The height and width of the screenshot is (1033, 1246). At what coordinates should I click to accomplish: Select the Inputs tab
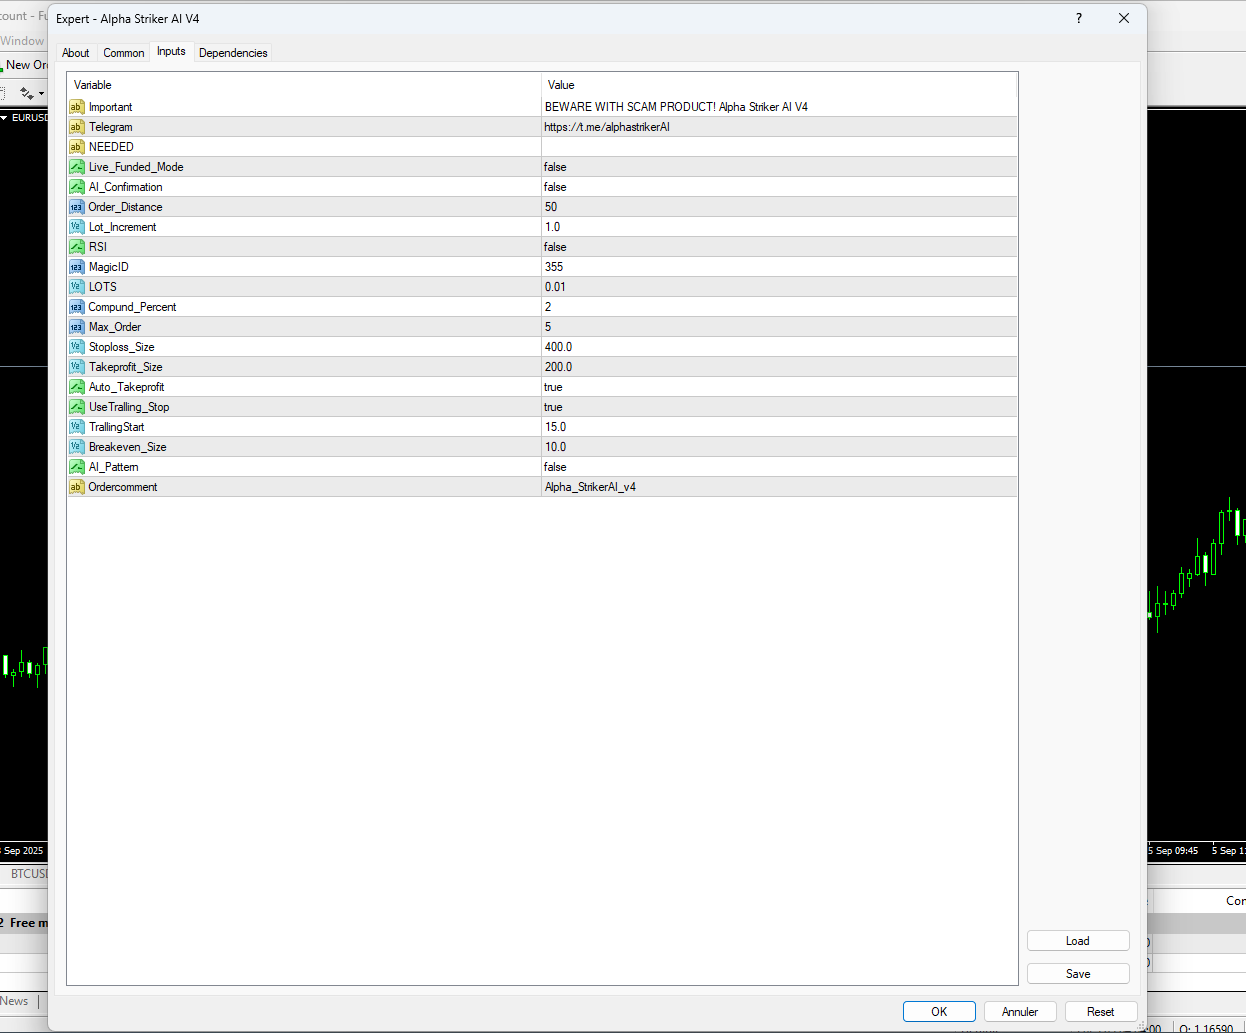coord(171,51)
